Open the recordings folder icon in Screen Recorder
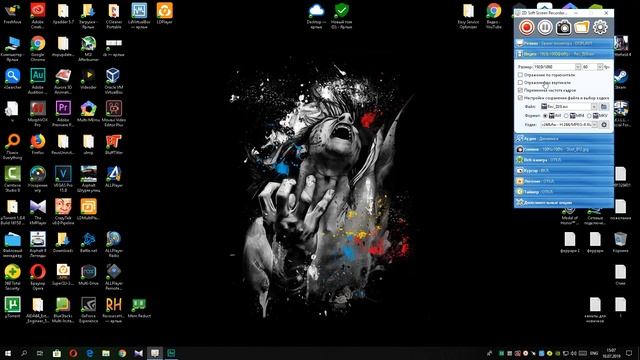 point(582,27)
